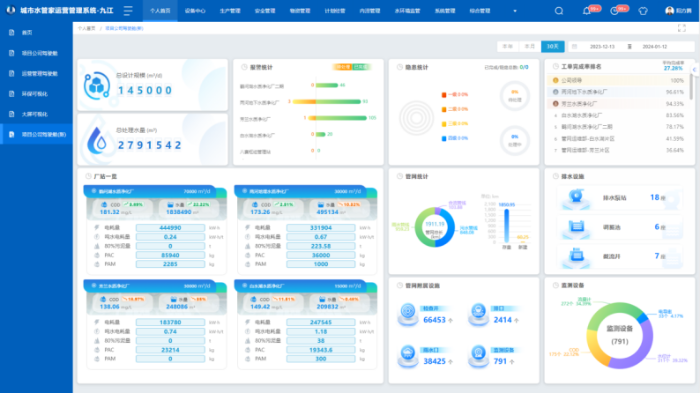Viewport: 700px width, 393px height.
Task: Click the shirt theme icon in header
Action: click(643, 11)
